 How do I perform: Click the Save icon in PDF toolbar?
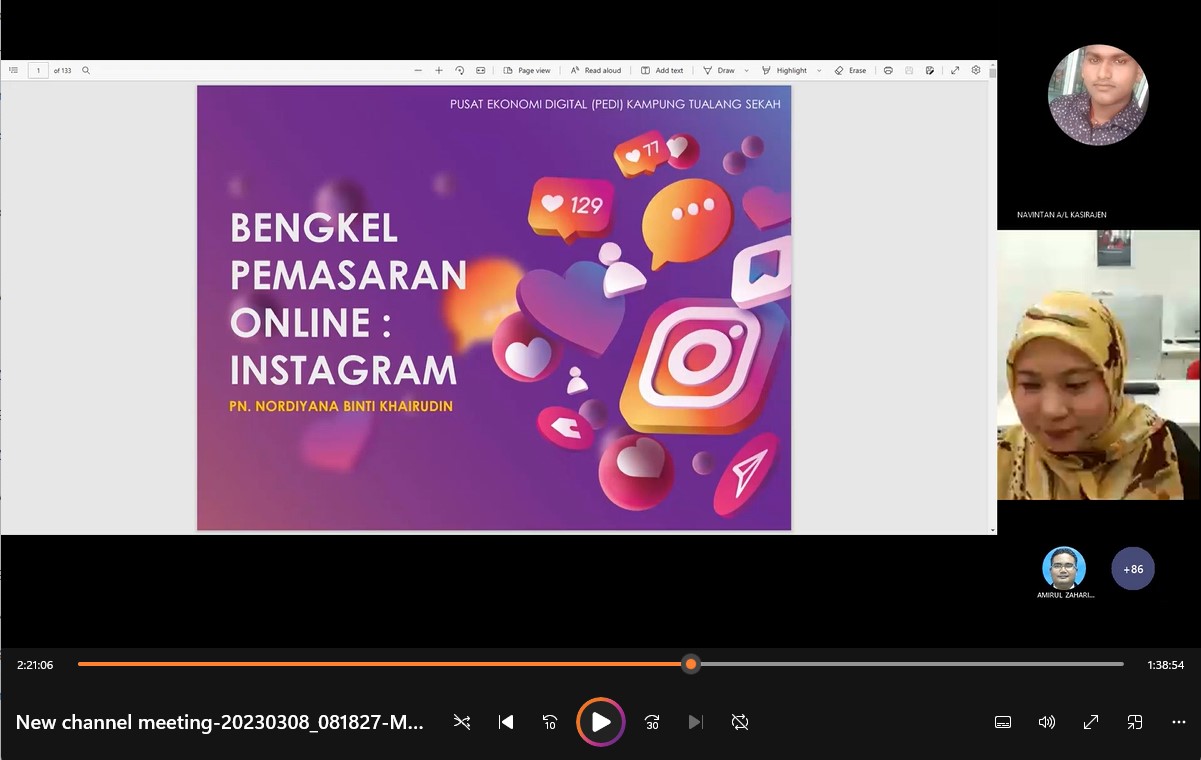coord(909,70)
